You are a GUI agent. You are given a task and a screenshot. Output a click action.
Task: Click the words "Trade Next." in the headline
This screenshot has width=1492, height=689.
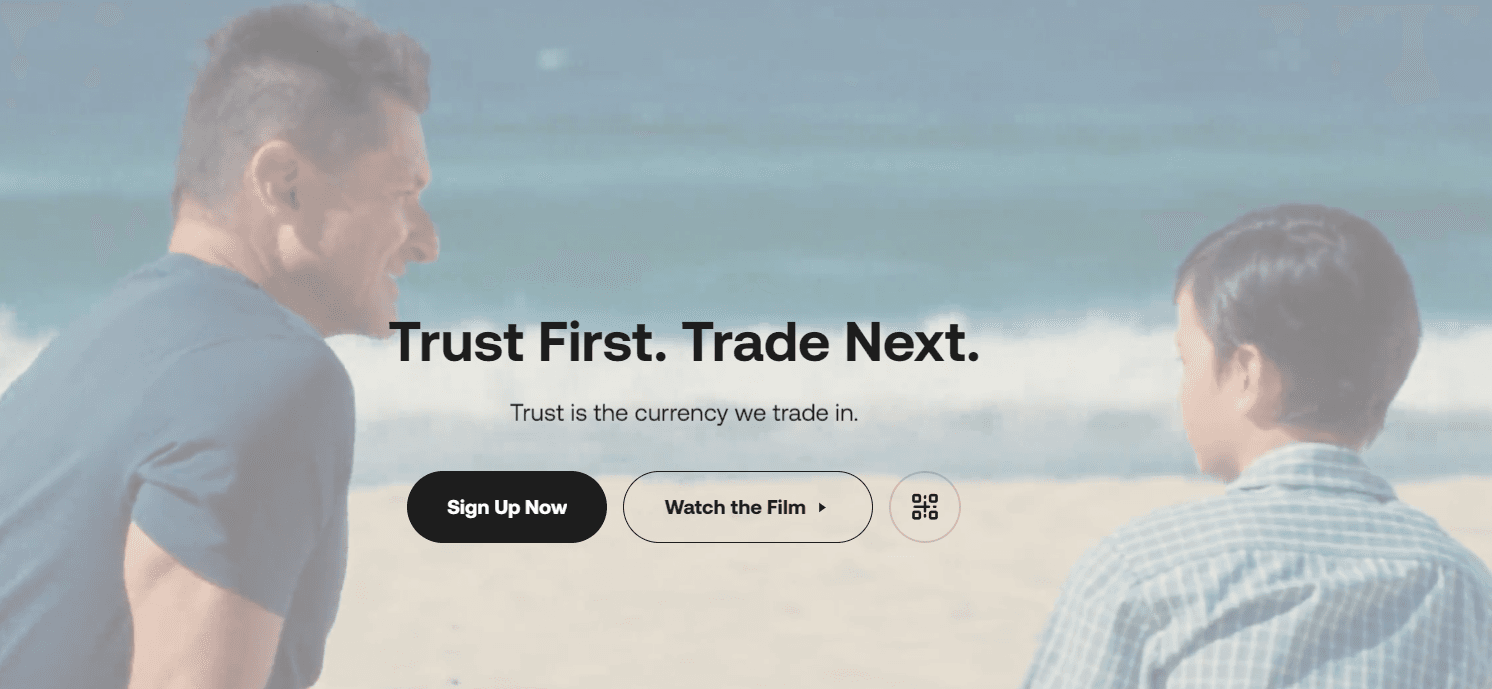[830, 342]
